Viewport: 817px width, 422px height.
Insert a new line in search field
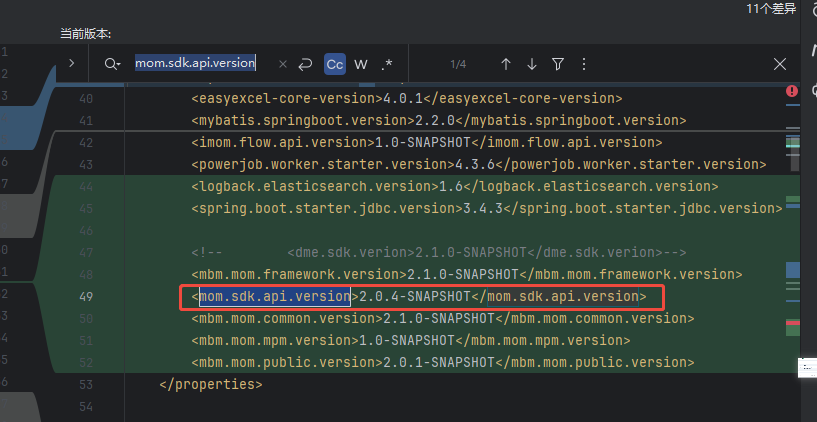306,64
